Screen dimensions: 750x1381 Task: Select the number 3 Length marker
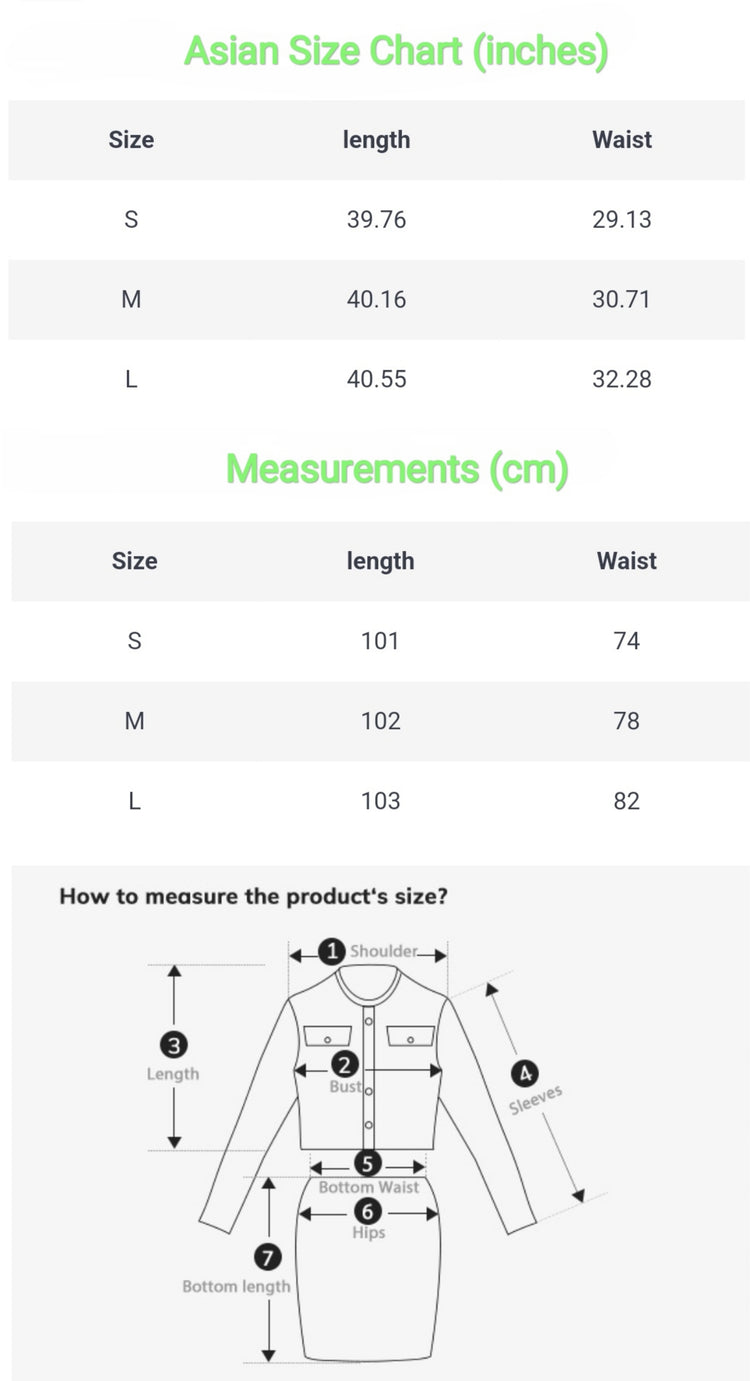click(x=174, y=1046)
